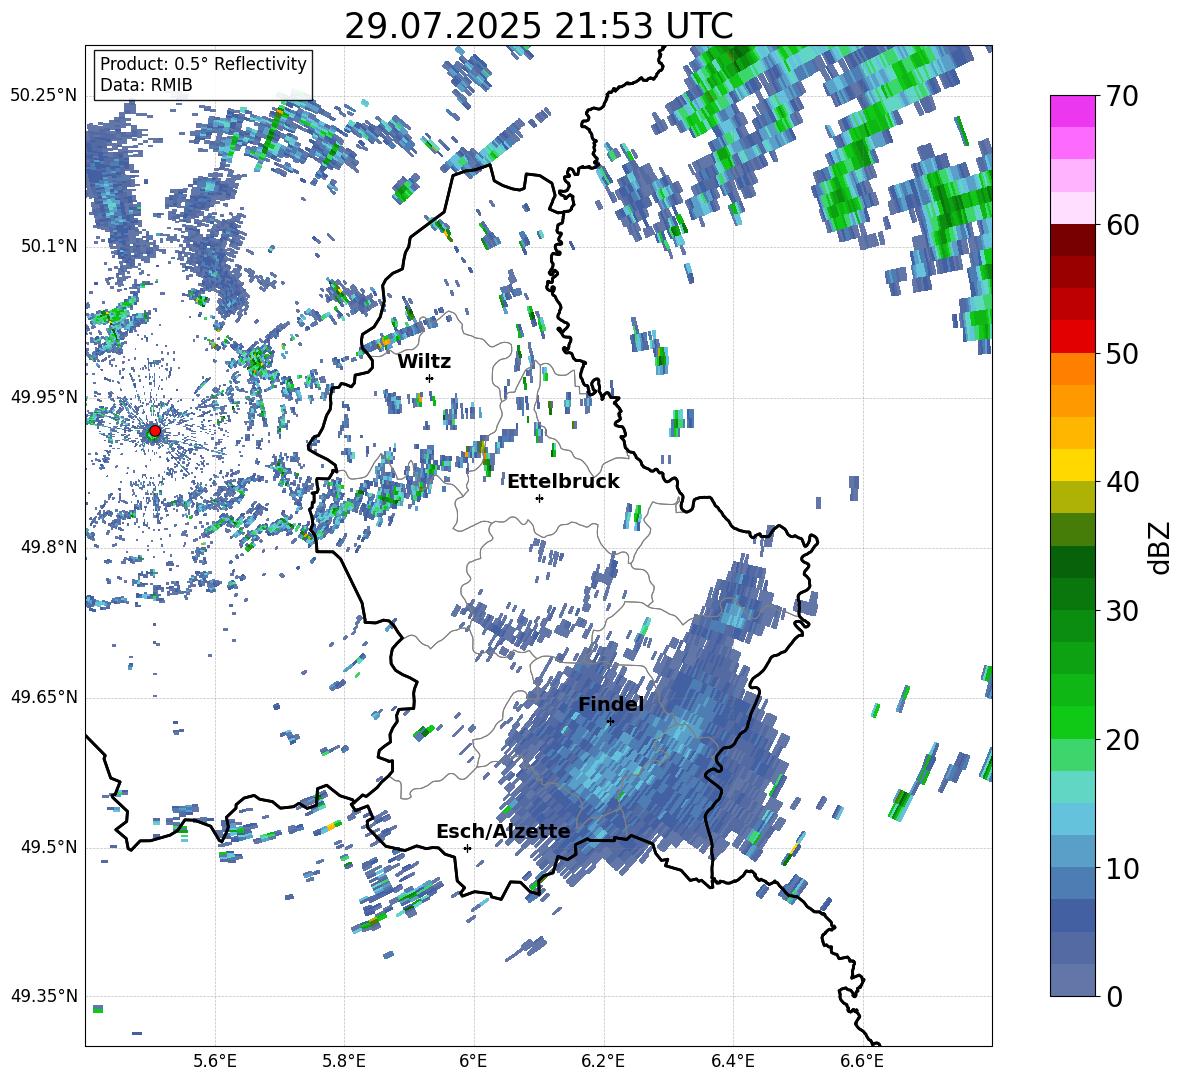This screenshot has width=1184, height=1081.
Task: Click the 6.4°E longitude label
Action: (732, 1061)
